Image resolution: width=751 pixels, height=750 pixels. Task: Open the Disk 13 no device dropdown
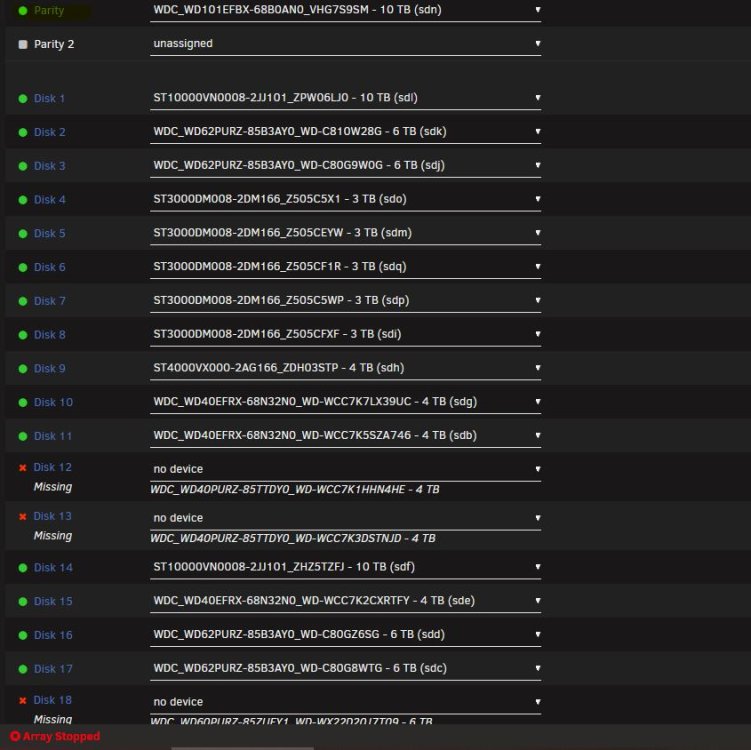[x=345, y=518]
